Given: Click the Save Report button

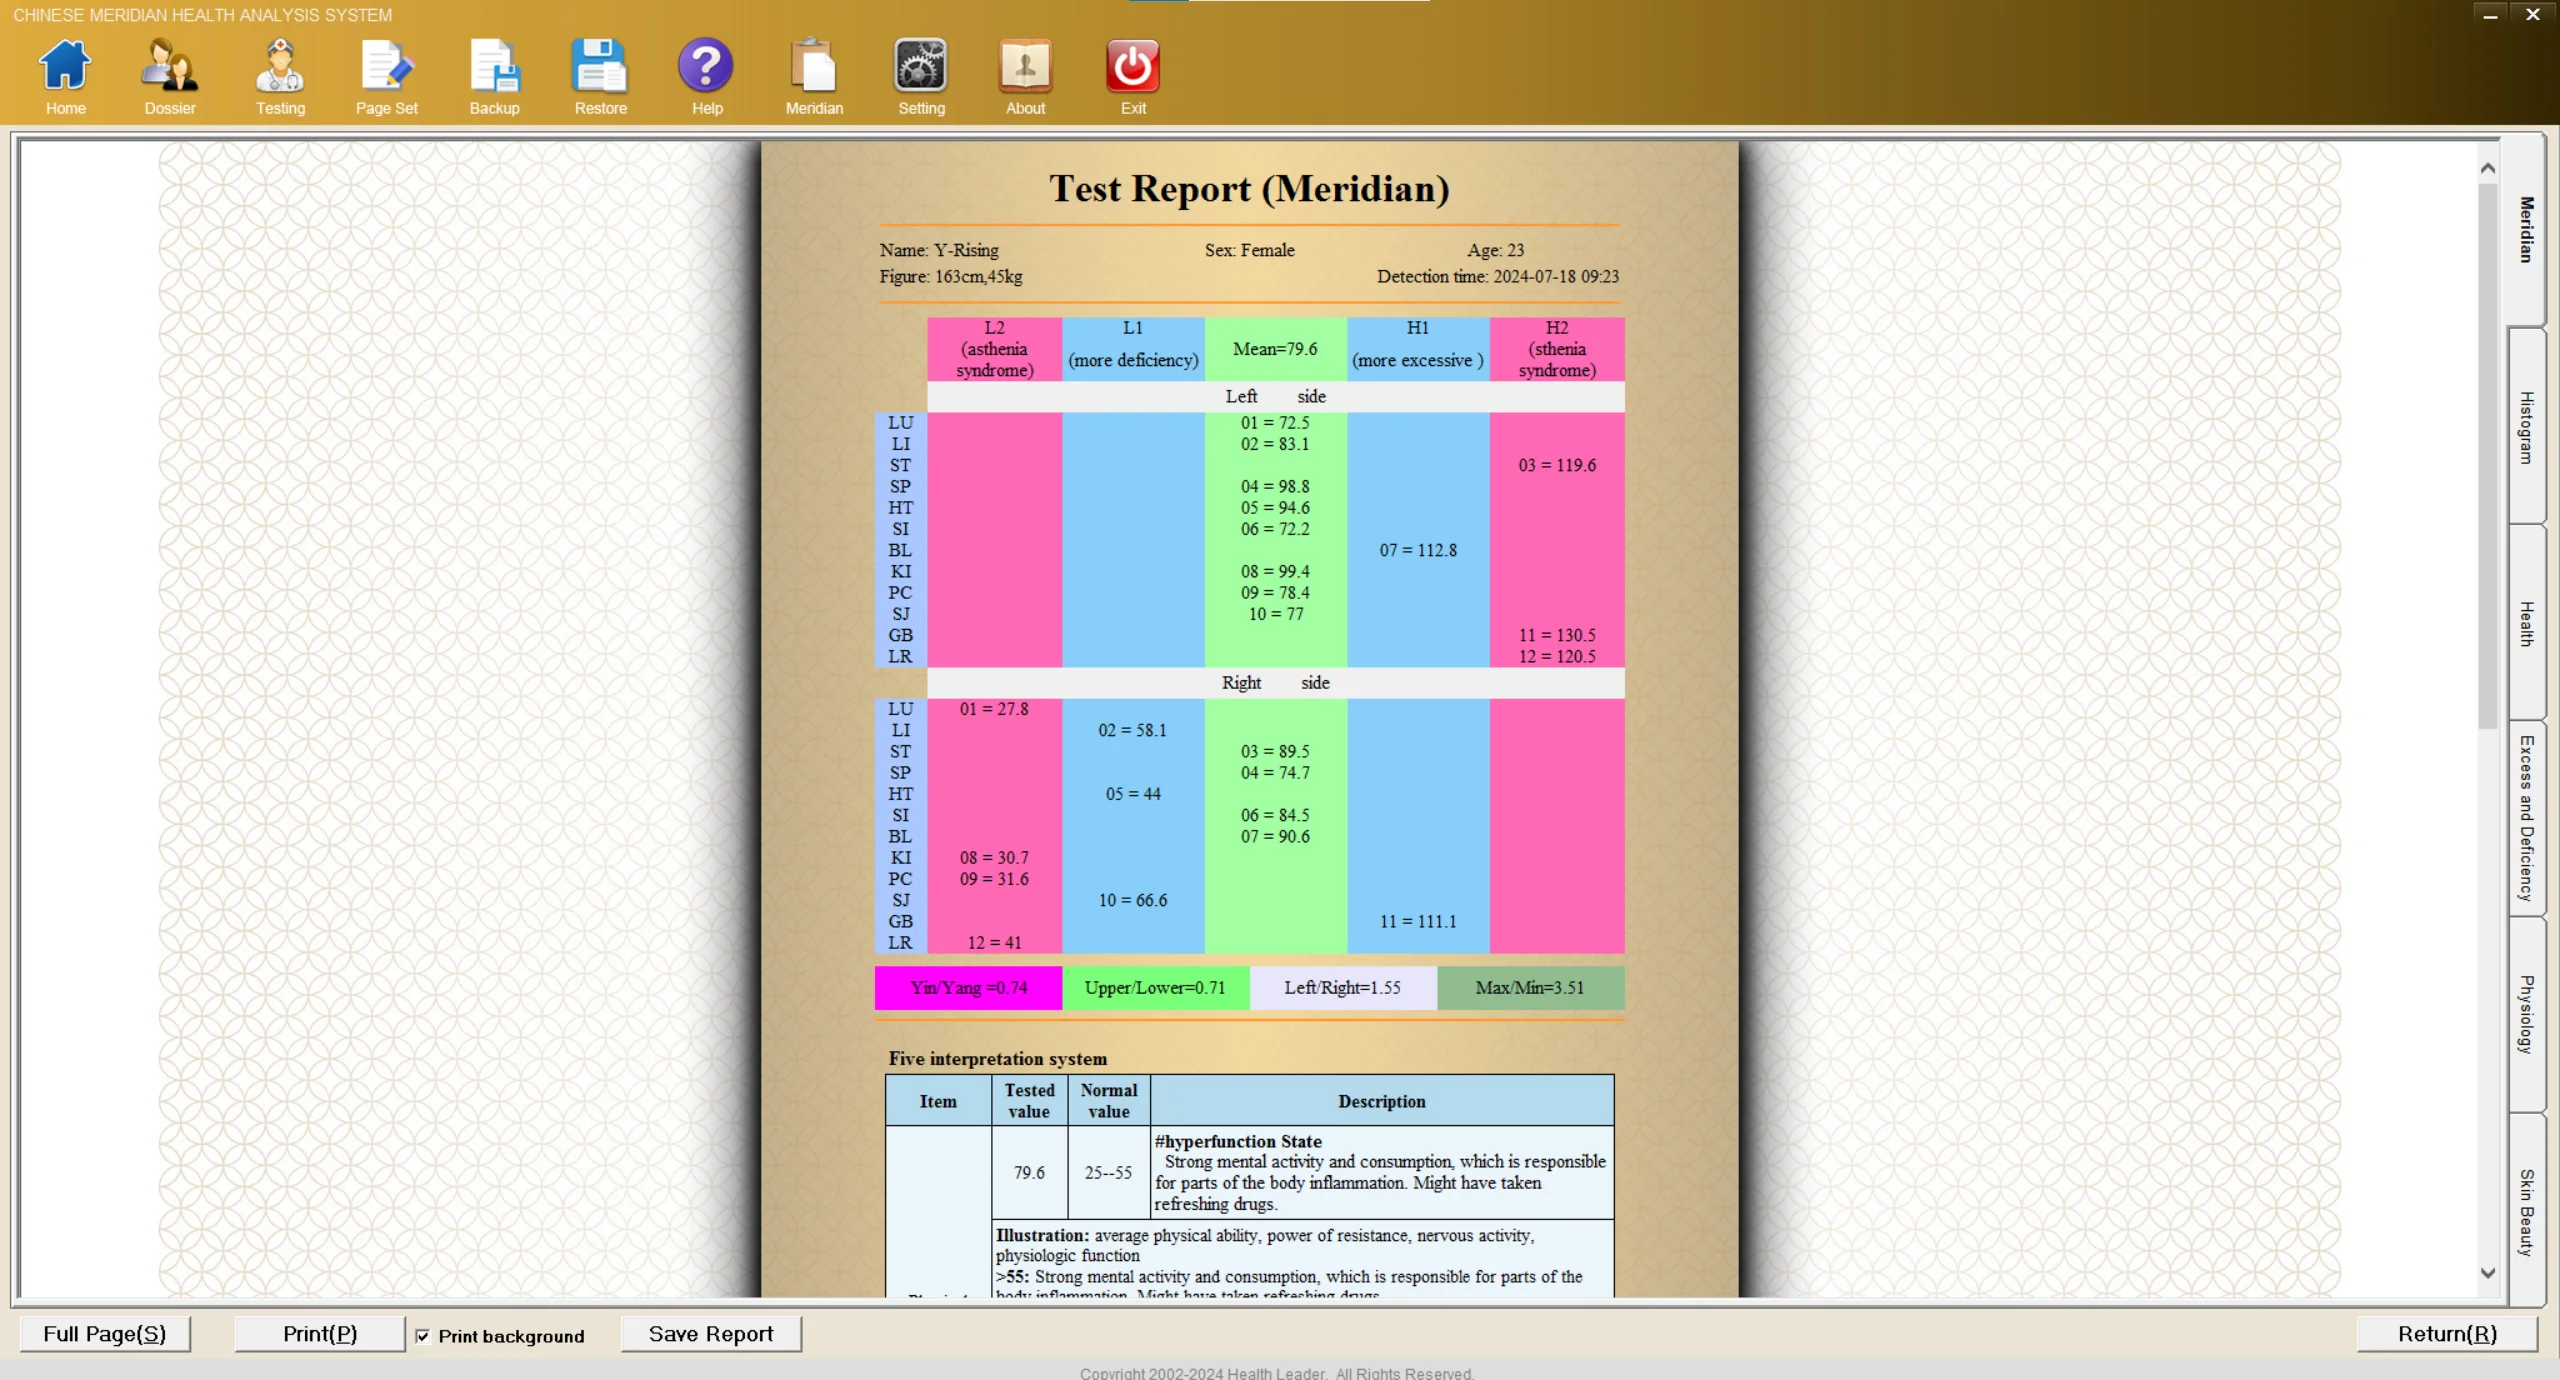Looking at the screenshot, I should [711, 1334].
